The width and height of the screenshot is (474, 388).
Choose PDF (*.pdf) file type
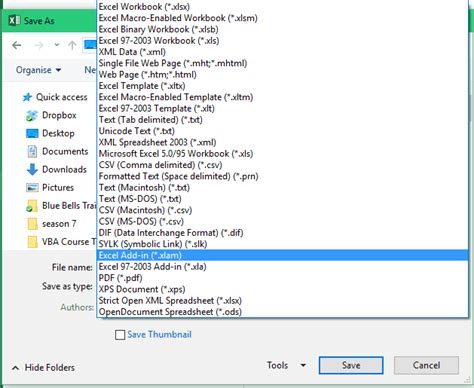click(x=282, y=278)
